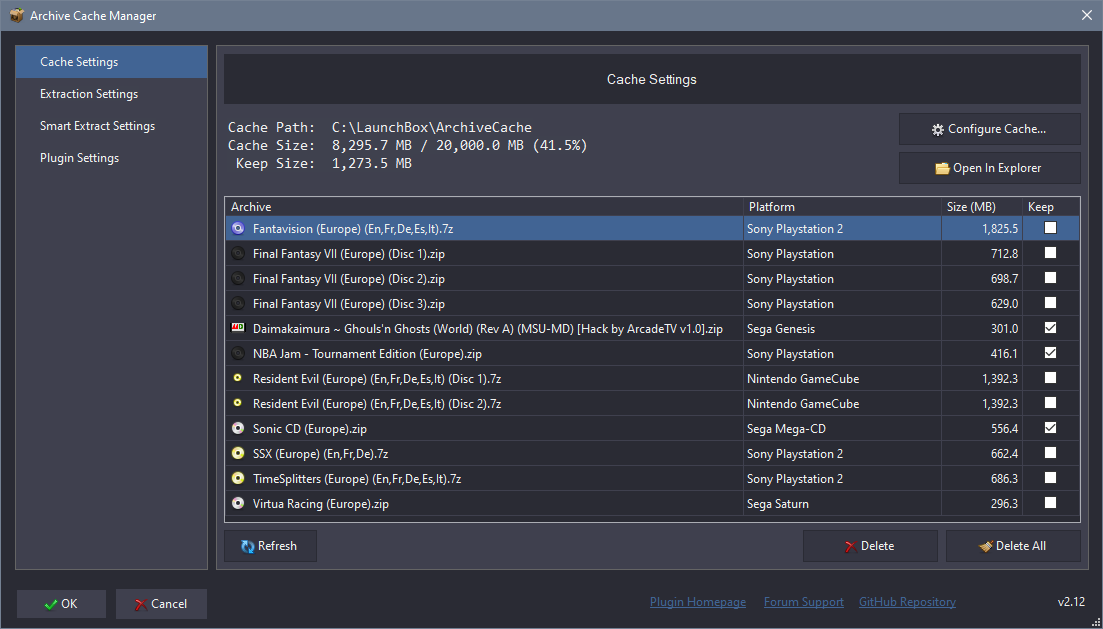Click the Delete button

[870, 546]
